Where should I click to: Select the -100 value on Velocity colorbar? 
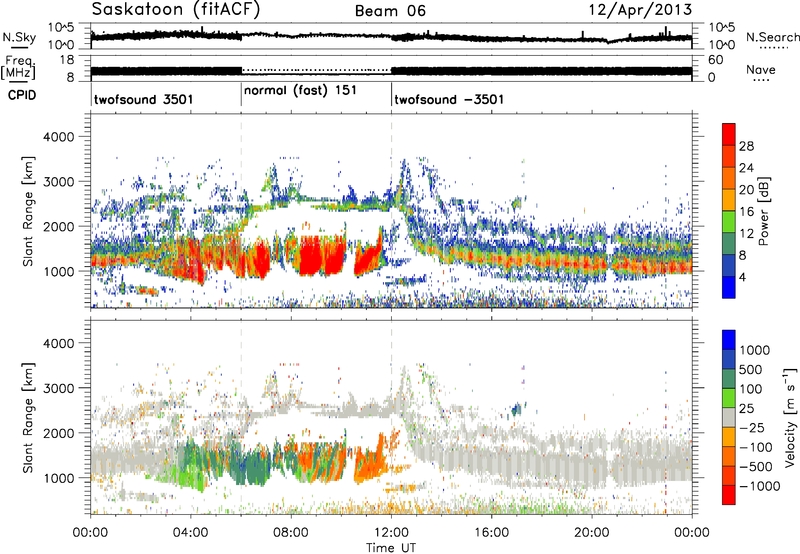756,447
